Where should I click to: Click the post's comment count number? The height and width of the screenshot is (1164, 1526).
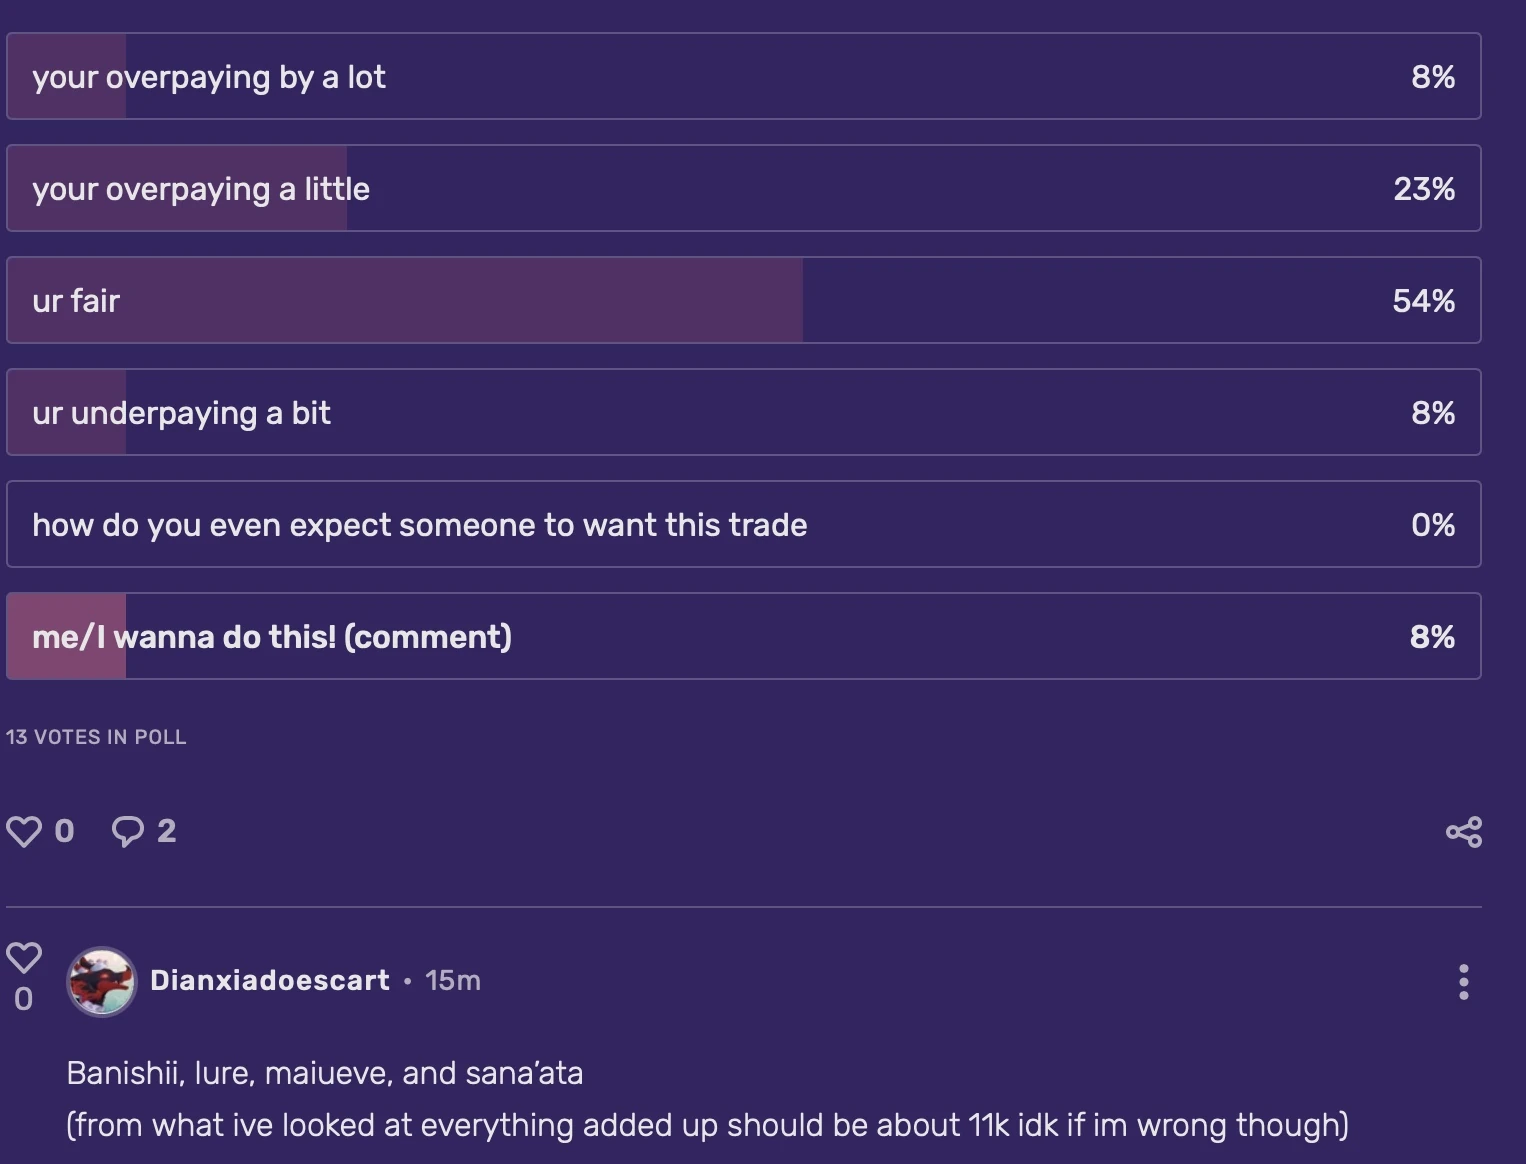167,831
